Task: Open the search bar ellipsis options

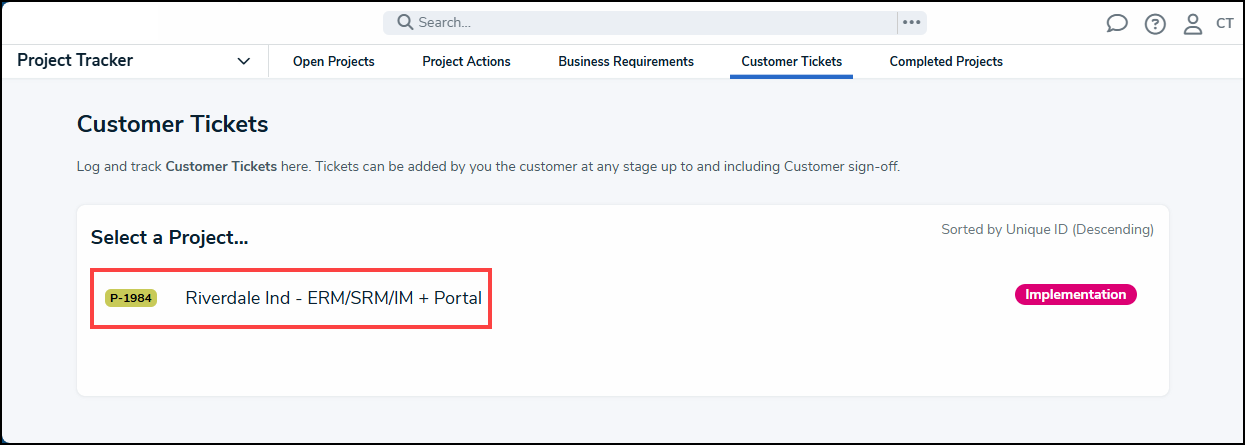Action: pyautogui.click(x=911, y=22)
